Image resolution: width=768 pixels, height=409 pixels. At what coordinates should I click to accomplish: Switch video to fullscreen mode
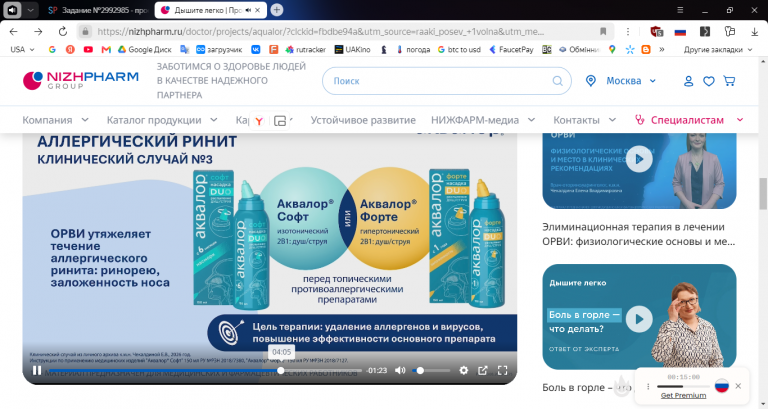point(503,370)
